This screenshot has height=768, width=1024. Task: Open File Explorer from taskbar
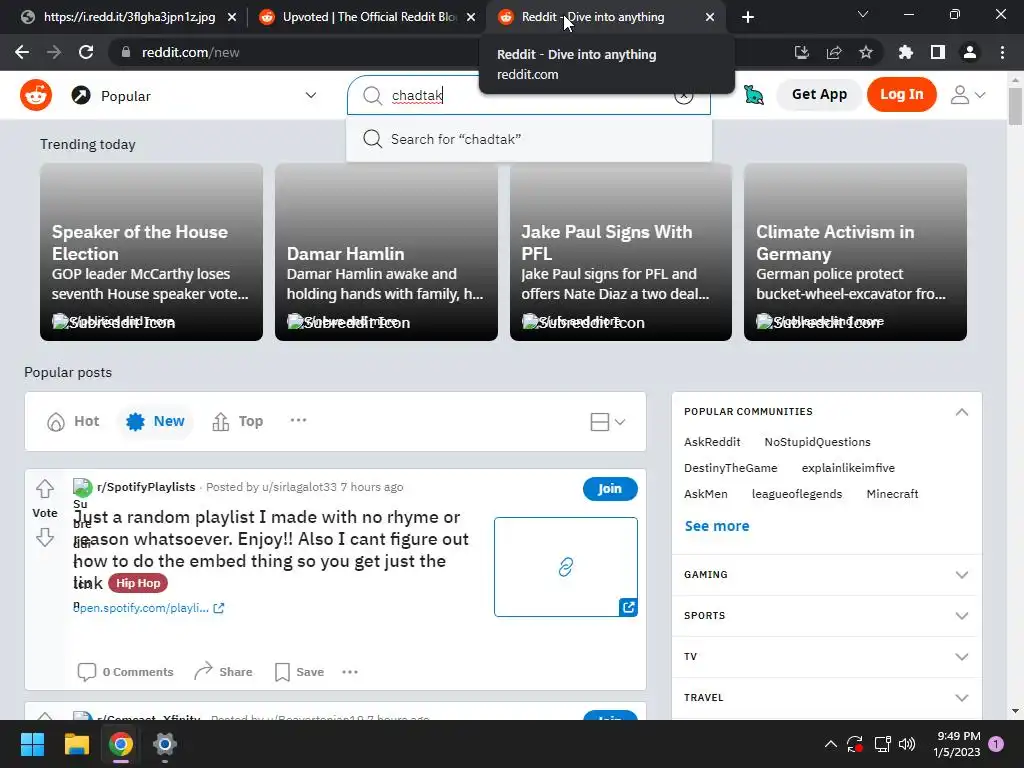point(76,744)
